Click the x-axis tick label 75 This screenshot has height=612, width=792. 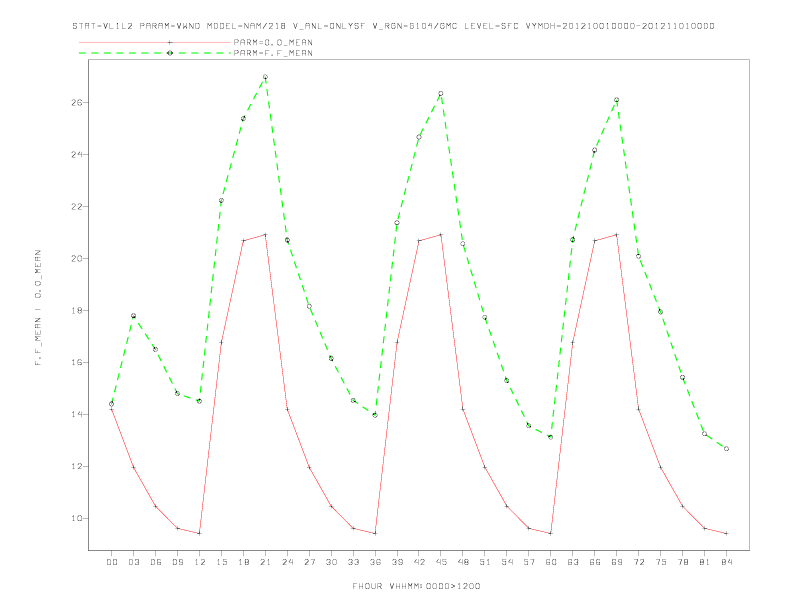pos(661,562)
